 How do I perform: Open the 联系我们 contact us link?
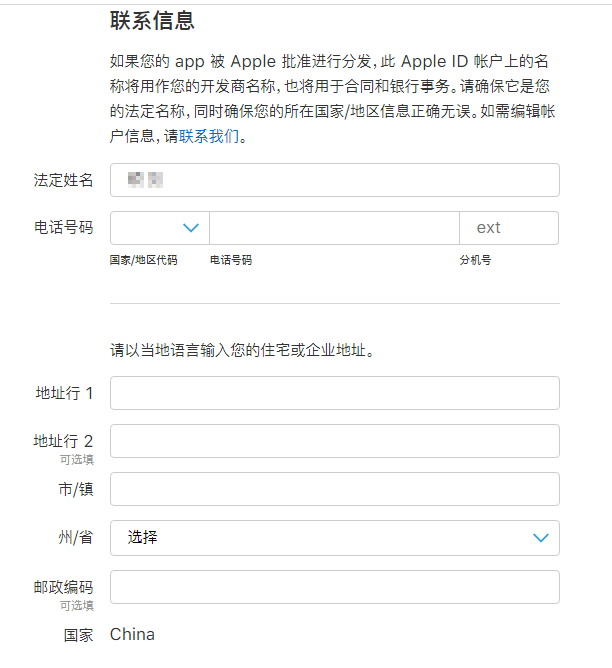point(210,137)
